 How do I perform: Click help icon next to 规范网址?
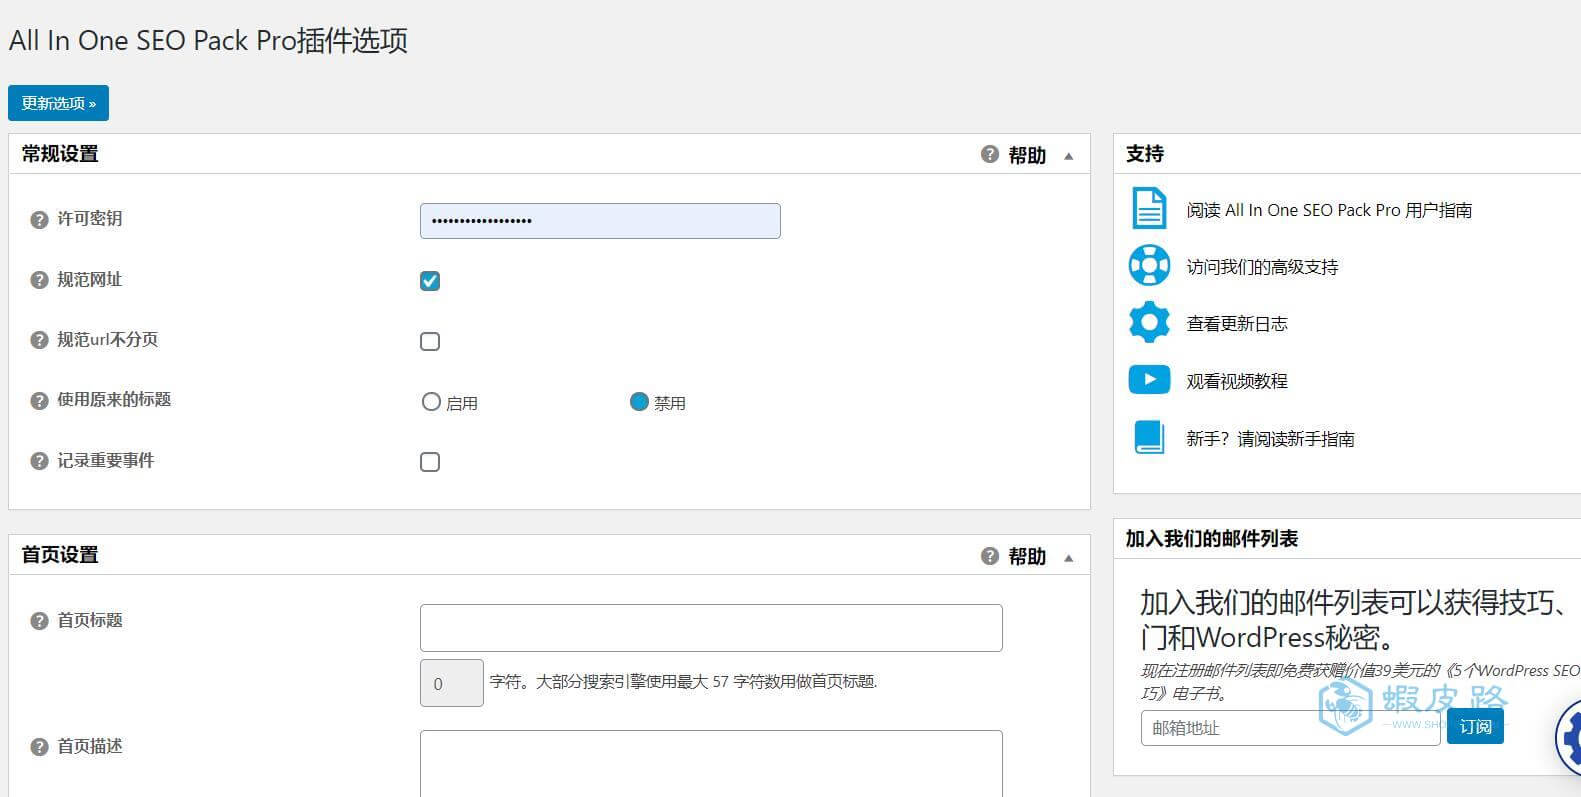click(x=39, y=281)
